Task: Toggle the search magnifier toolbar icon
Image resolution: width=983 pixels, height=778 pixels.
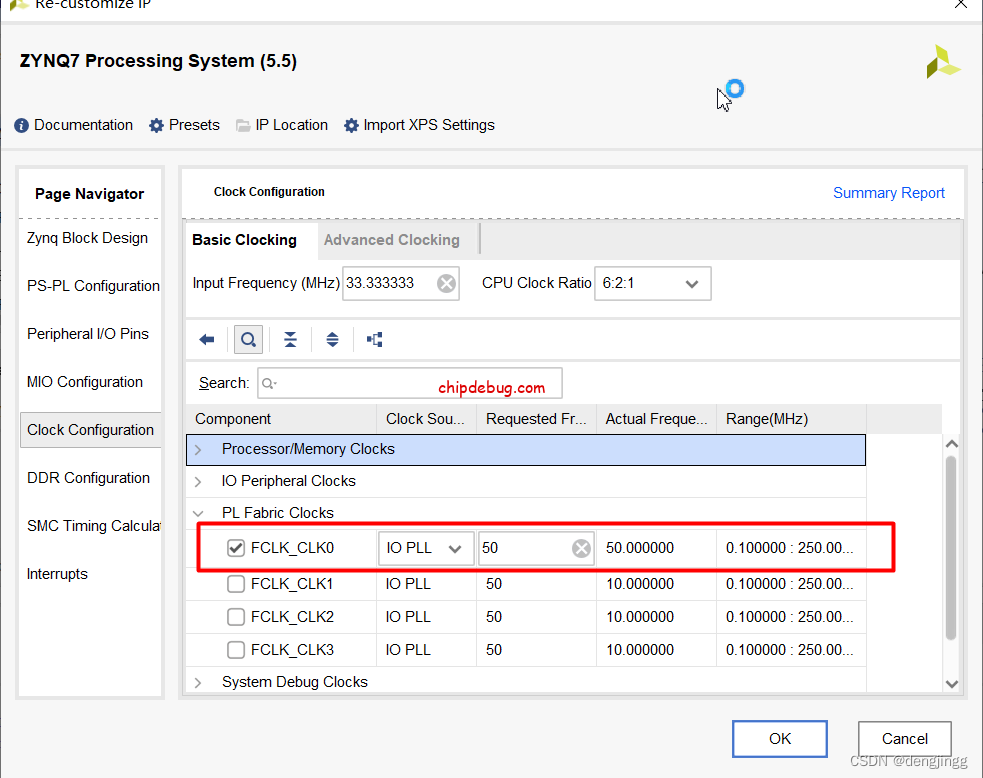Action: coord(248,340)
